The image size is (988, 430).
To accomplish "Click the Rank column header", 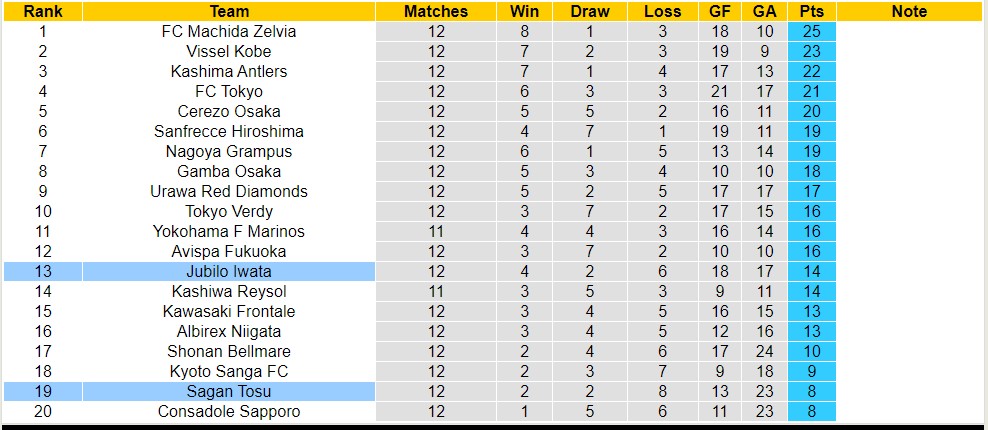I will click(42, 12).
